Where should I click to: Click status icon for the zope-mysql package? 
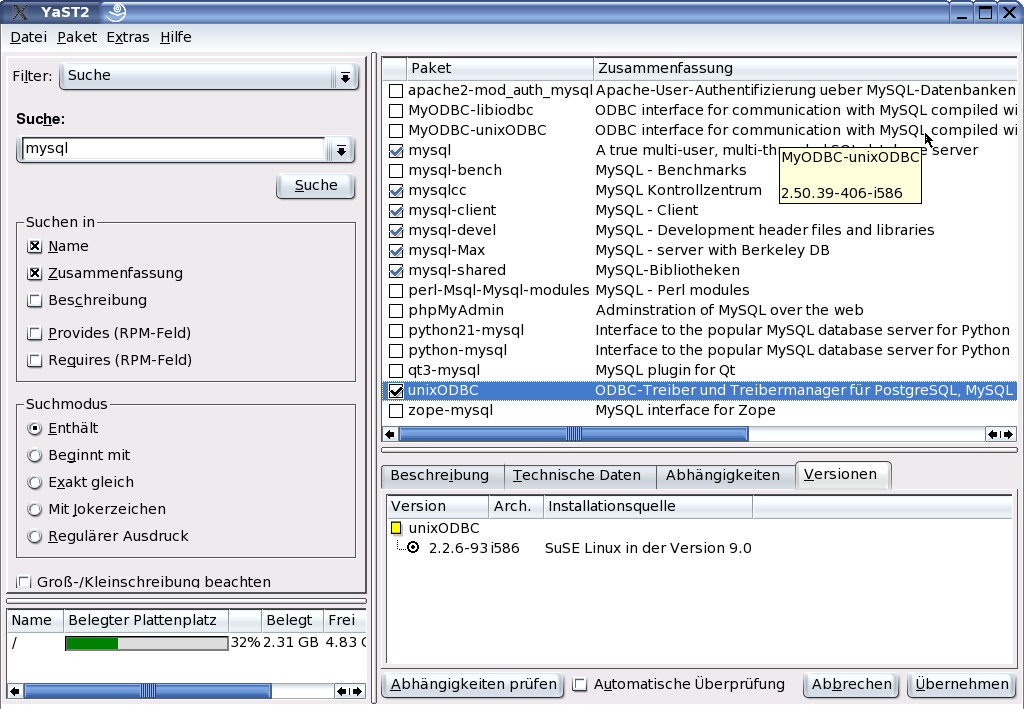[x=396, y=411]
